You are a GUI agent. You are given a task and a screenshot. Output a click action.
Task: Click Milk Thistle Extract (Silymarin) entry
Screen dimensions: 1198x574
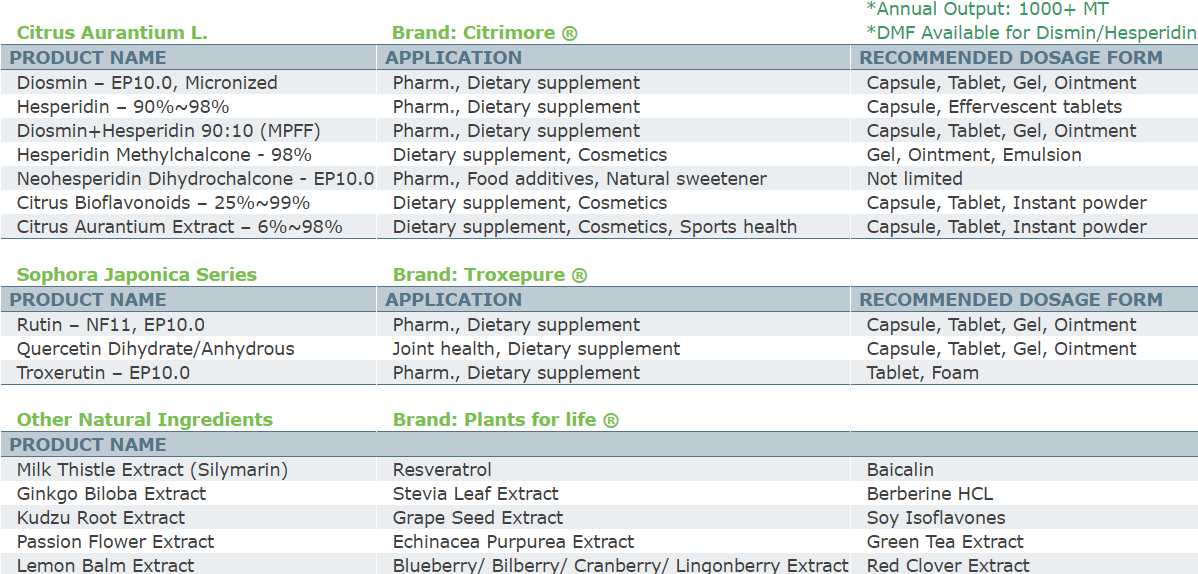click(152, 470)
